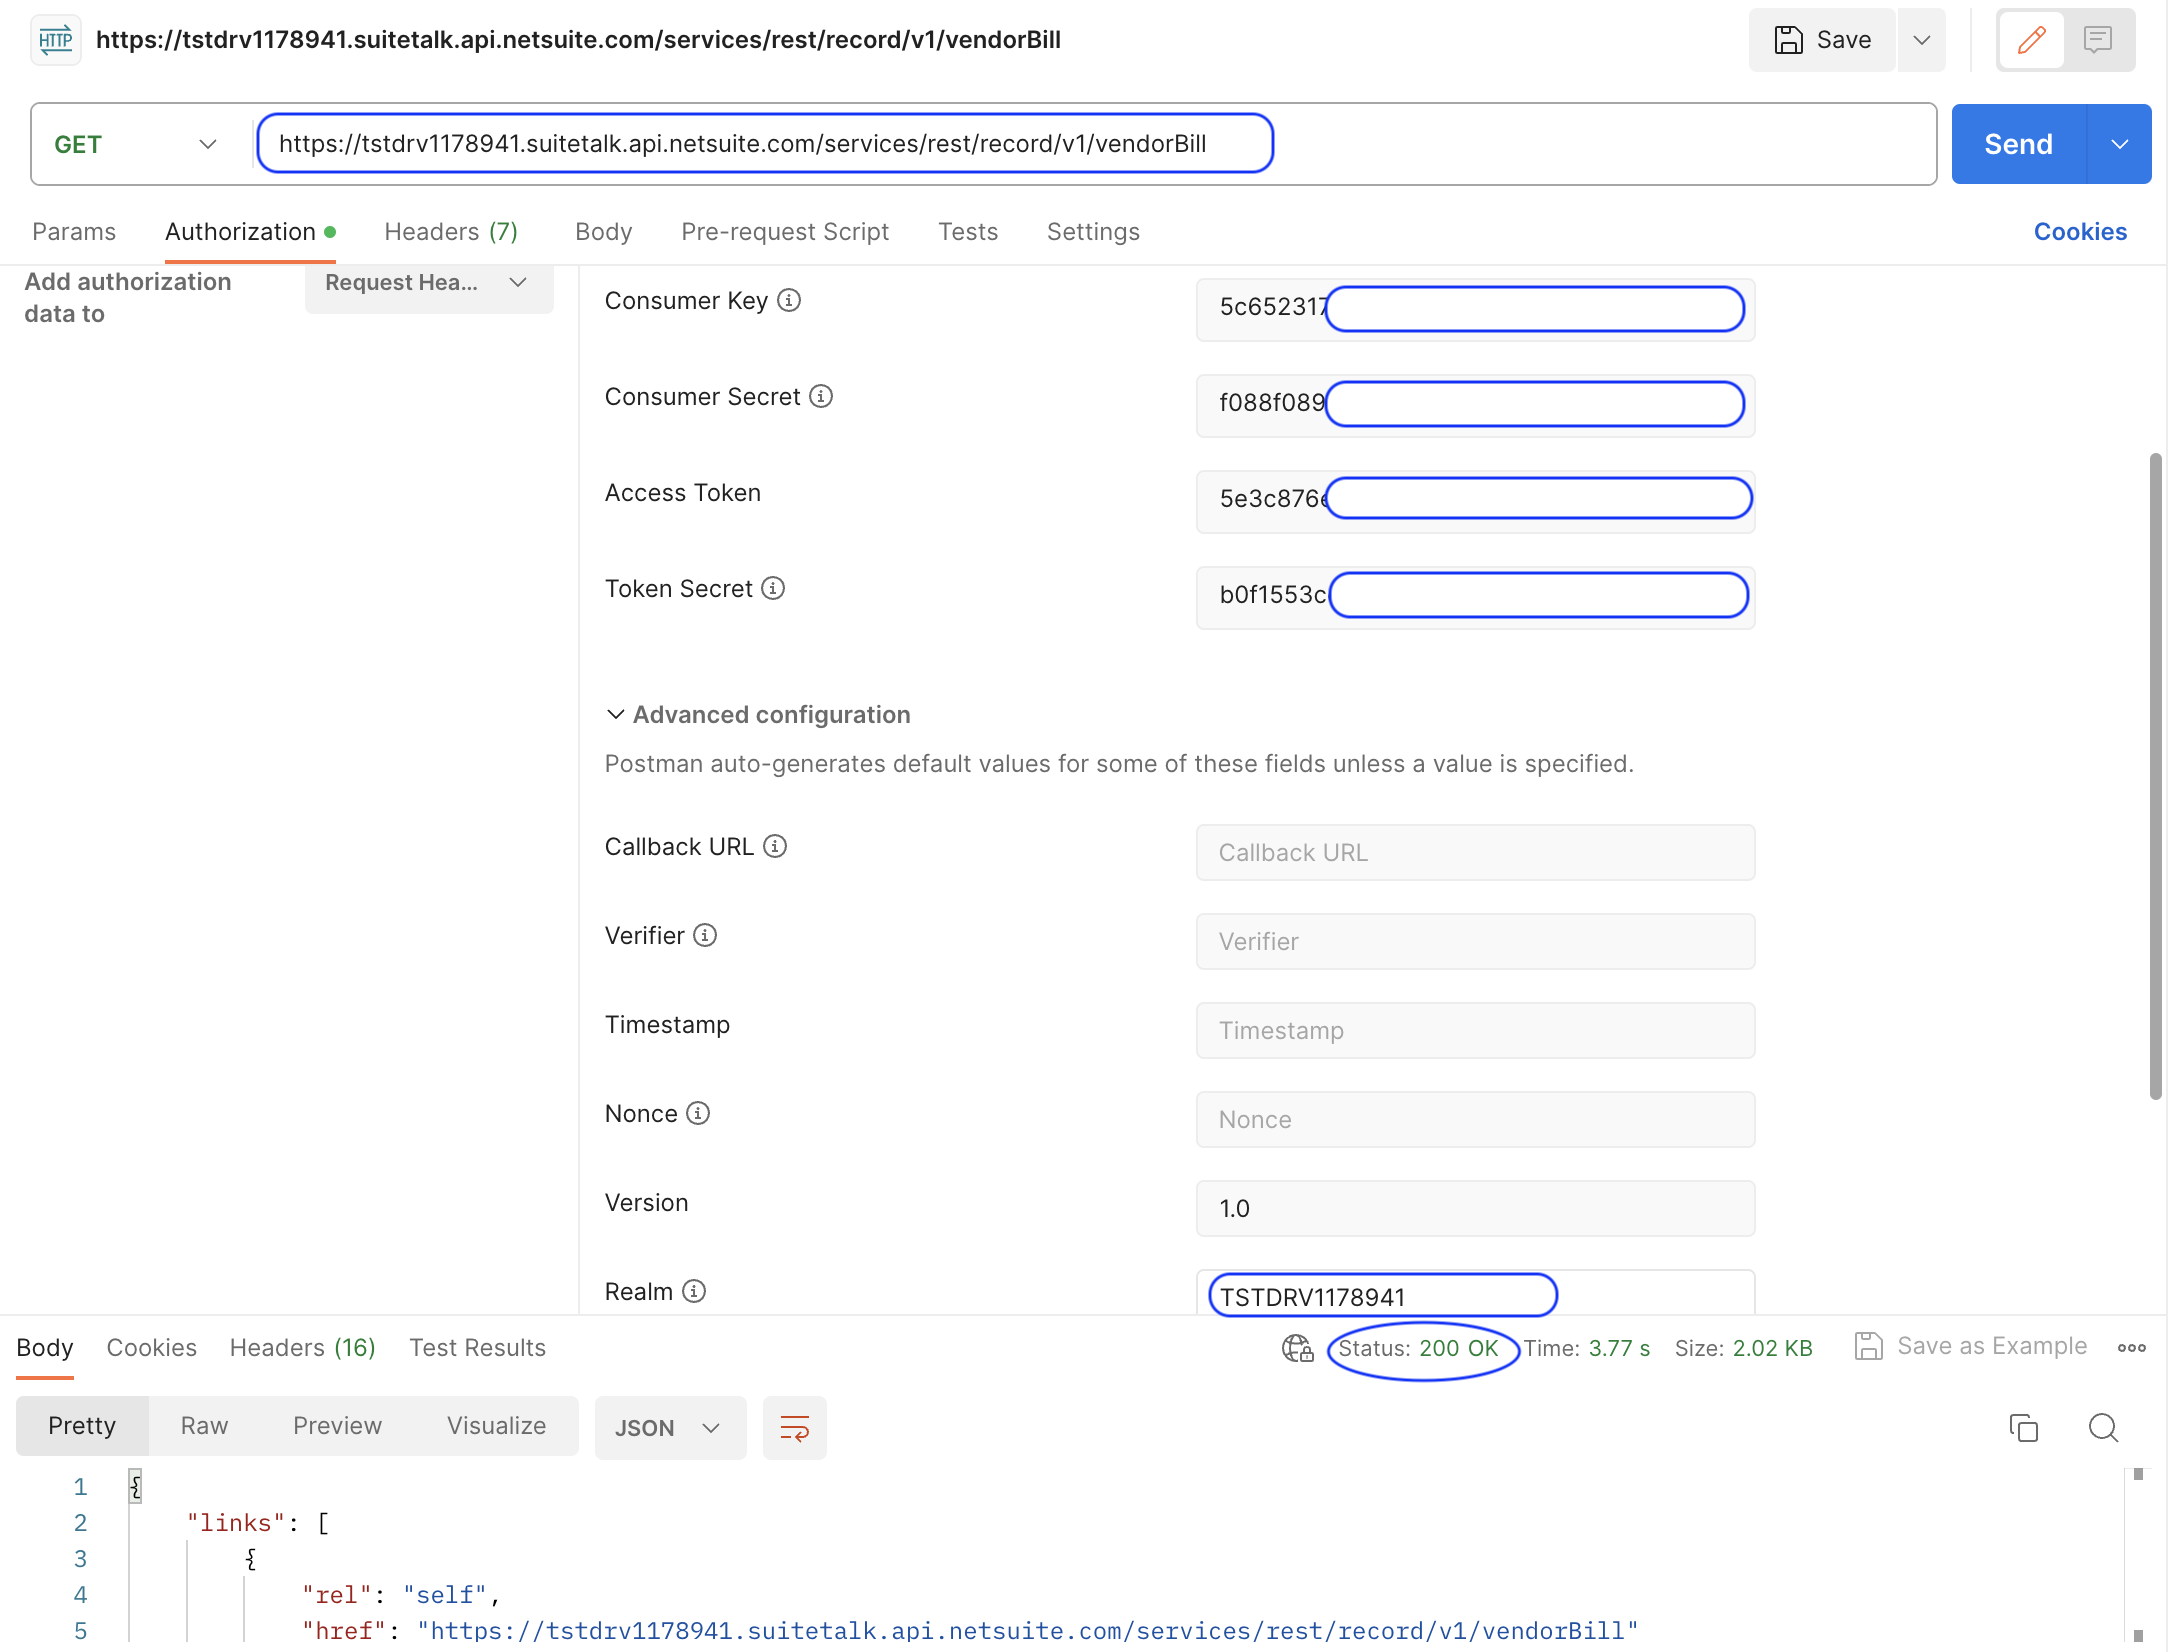The width and height of the screenshot is (2168, 1652).
Task: Open response options via the three-dot icon
Action: tap(2131, 1348)
